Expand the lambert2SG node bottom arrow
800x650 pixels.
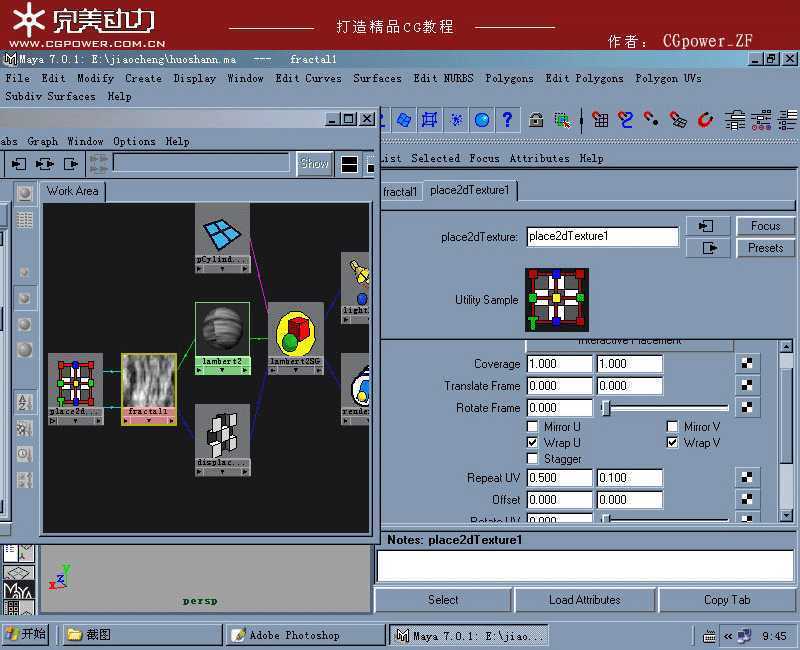pos(295,370)
